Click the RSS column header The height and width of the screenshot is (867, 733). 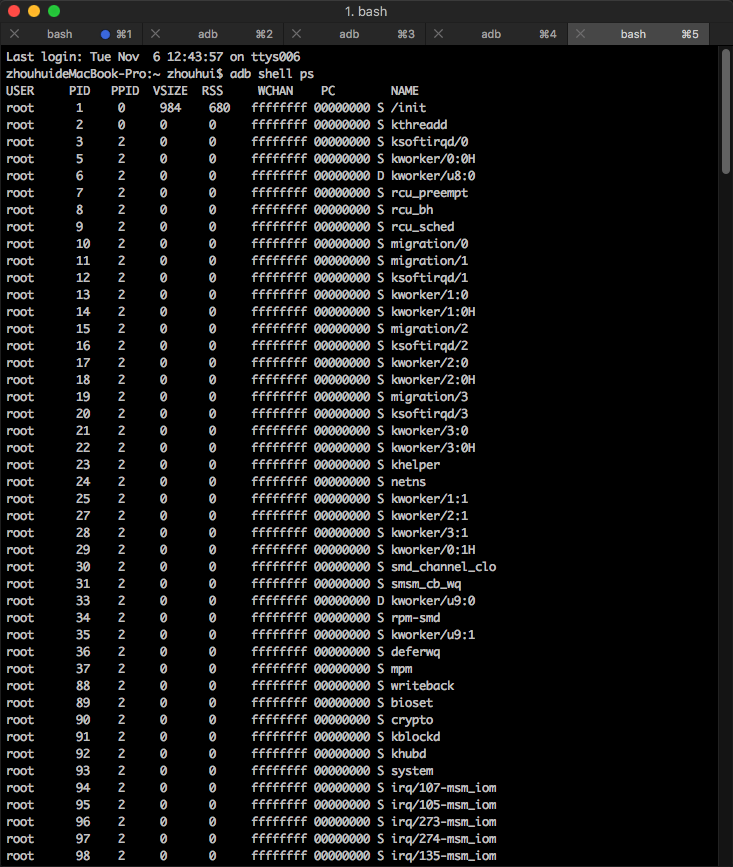[212, 91]
